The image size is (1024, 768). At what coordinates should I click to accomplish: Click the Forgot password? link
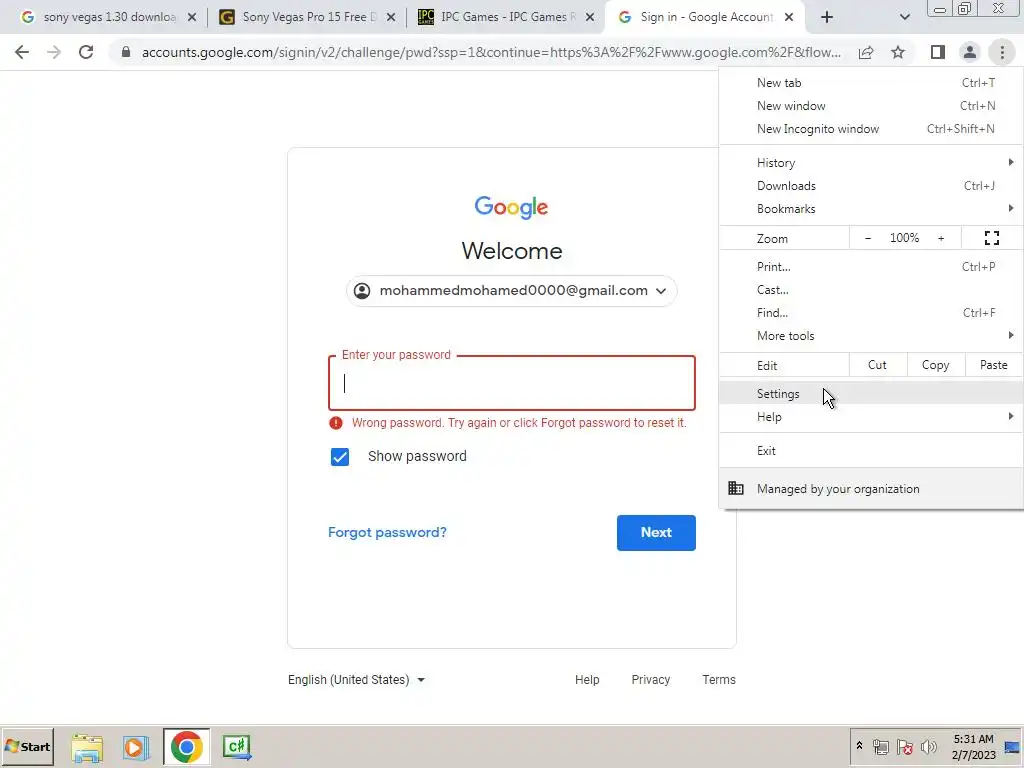(x=387, y=532)
